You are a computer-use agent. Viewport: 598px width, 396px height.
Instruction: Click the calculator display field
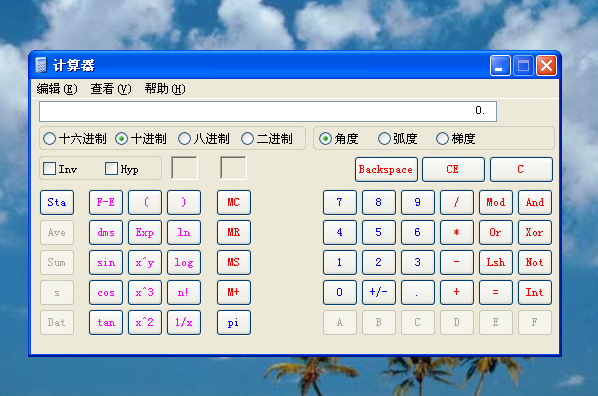pyautogui.click(x=268, y=111)
